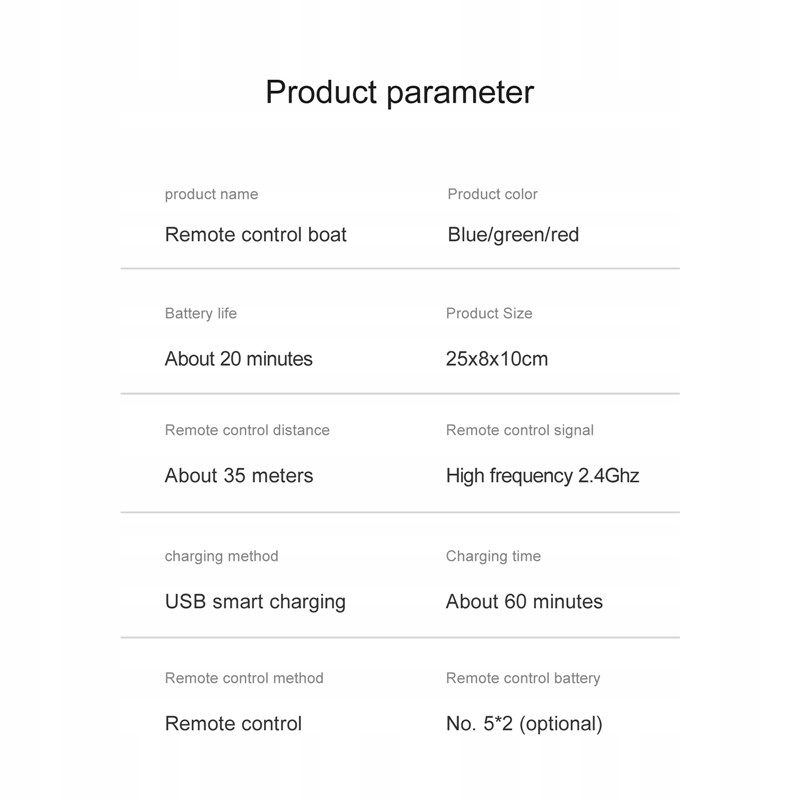Select the "No. 5*2 (optional)" value
The width and height of the screenshot is (800, 800).
[524, 723]
